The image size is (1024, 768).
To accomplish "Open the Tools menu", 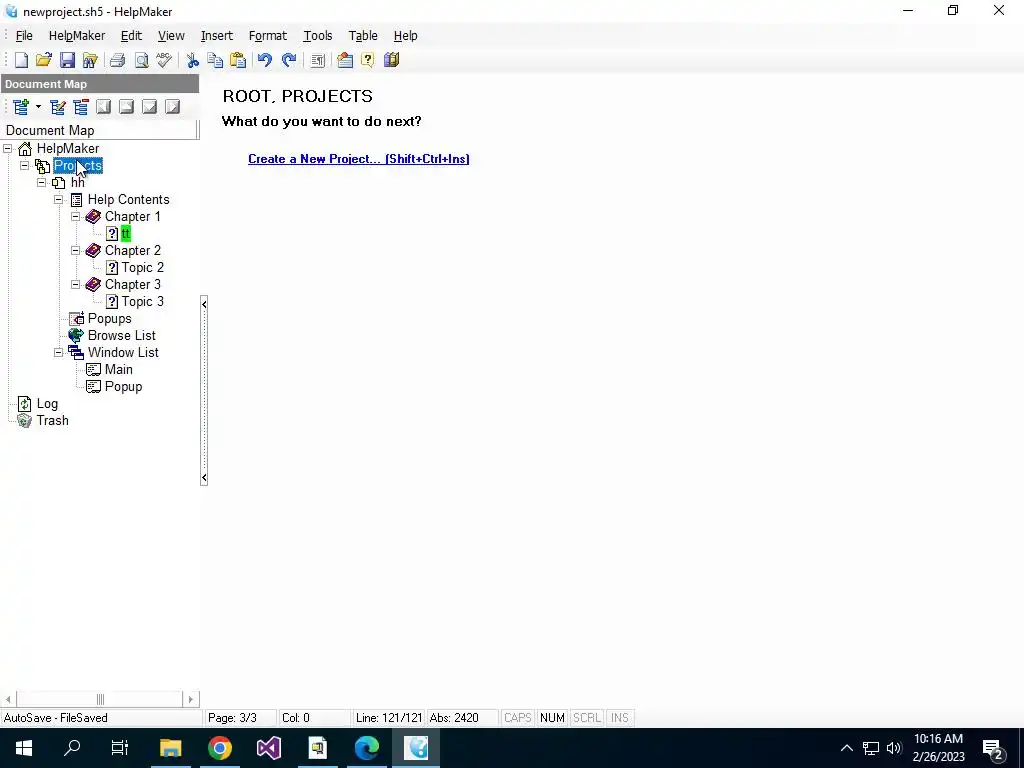I will (x=318, y=36).
